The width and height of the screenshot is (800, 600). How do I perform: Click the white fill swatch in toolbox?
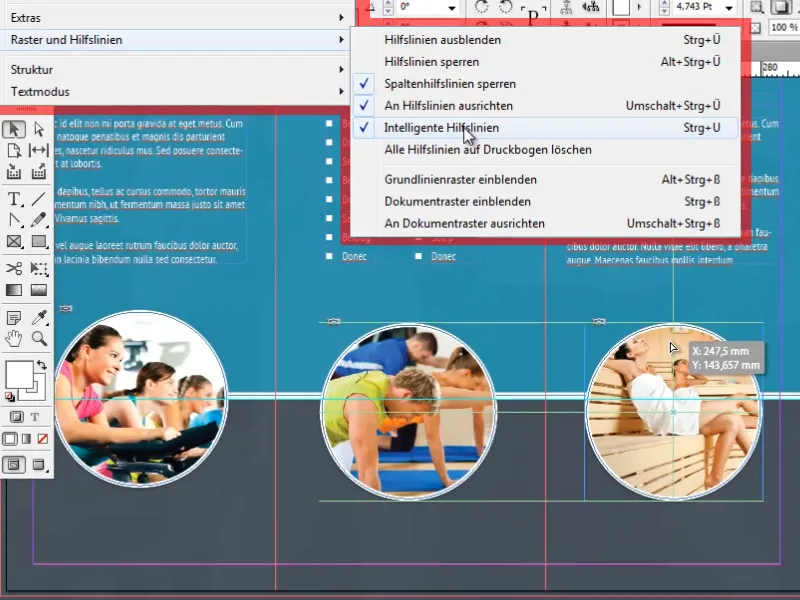[19, 374]
